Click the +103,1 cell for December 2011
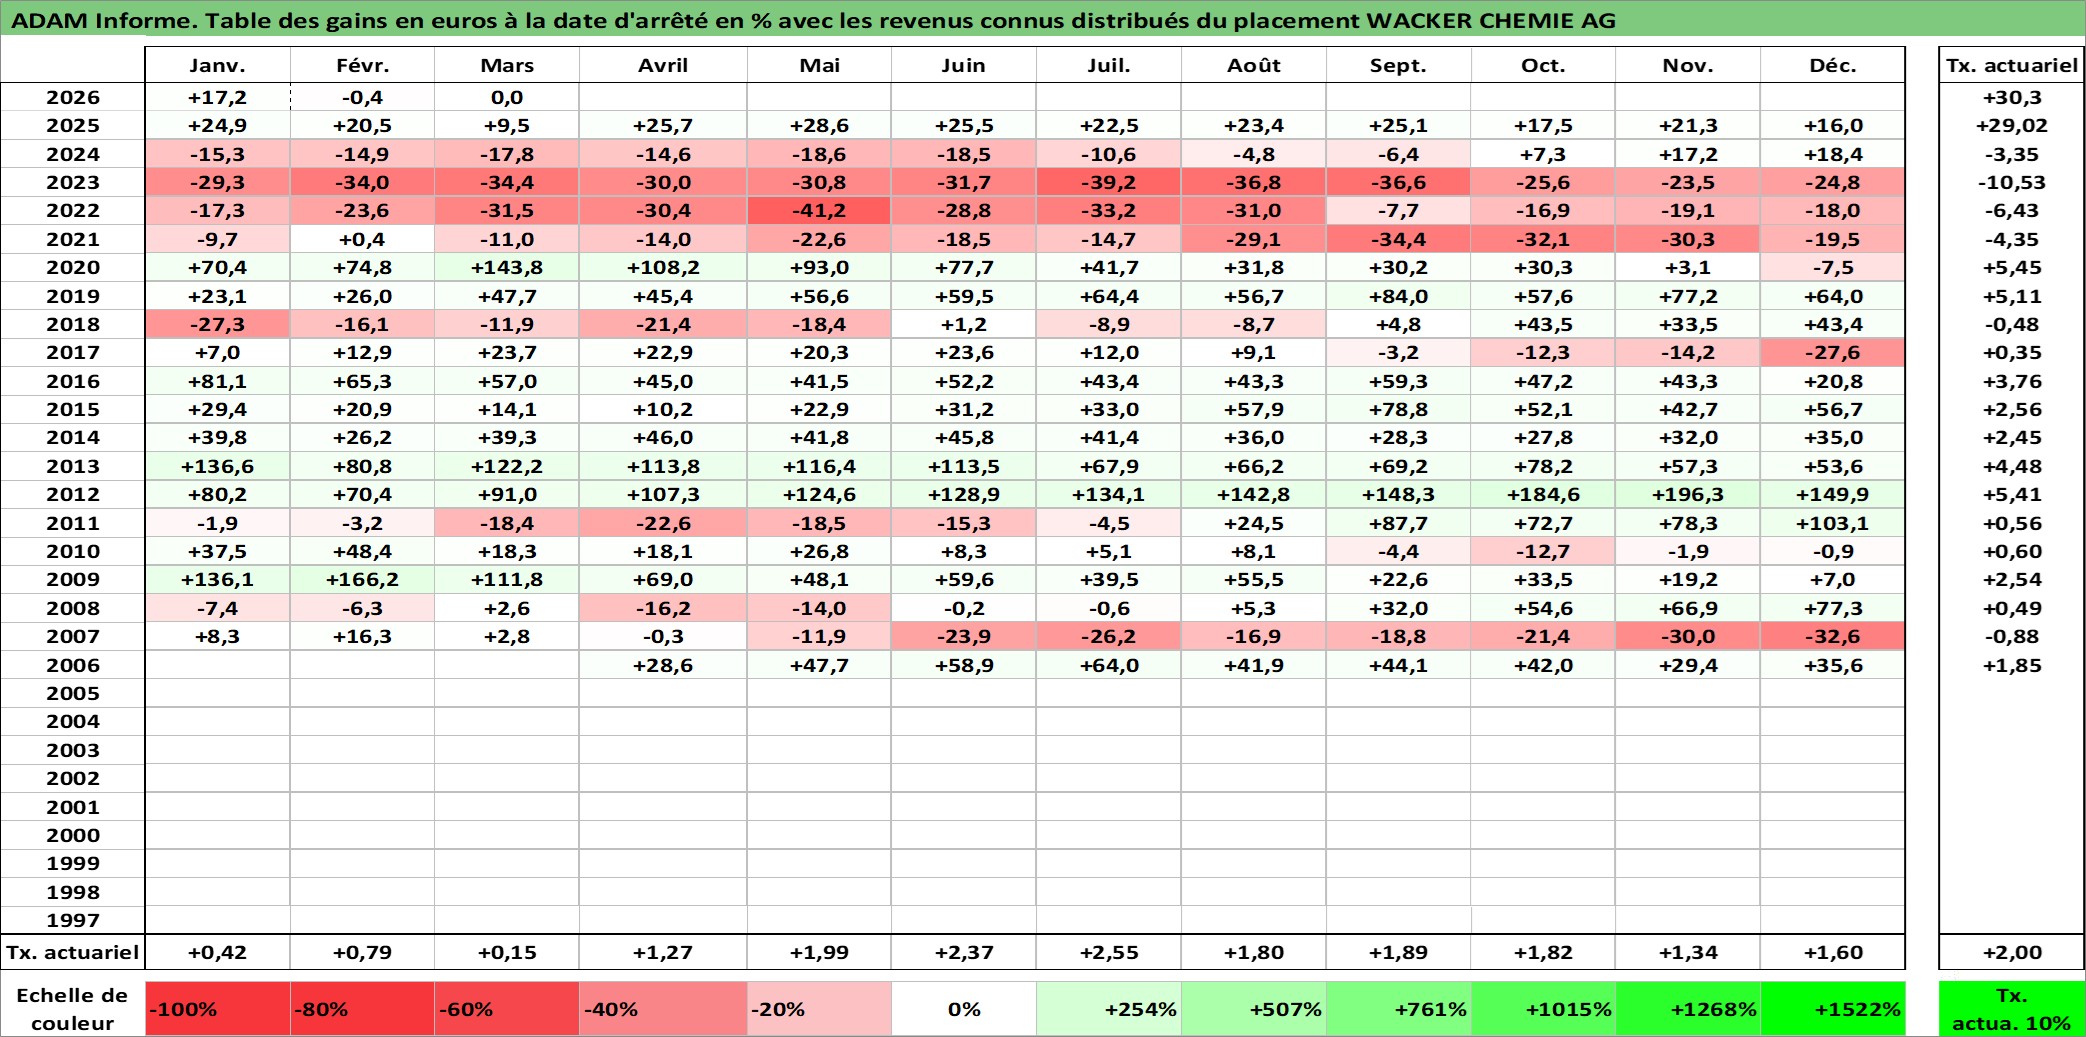Screen dimensions: 2086x1037 pos(1833,523)
